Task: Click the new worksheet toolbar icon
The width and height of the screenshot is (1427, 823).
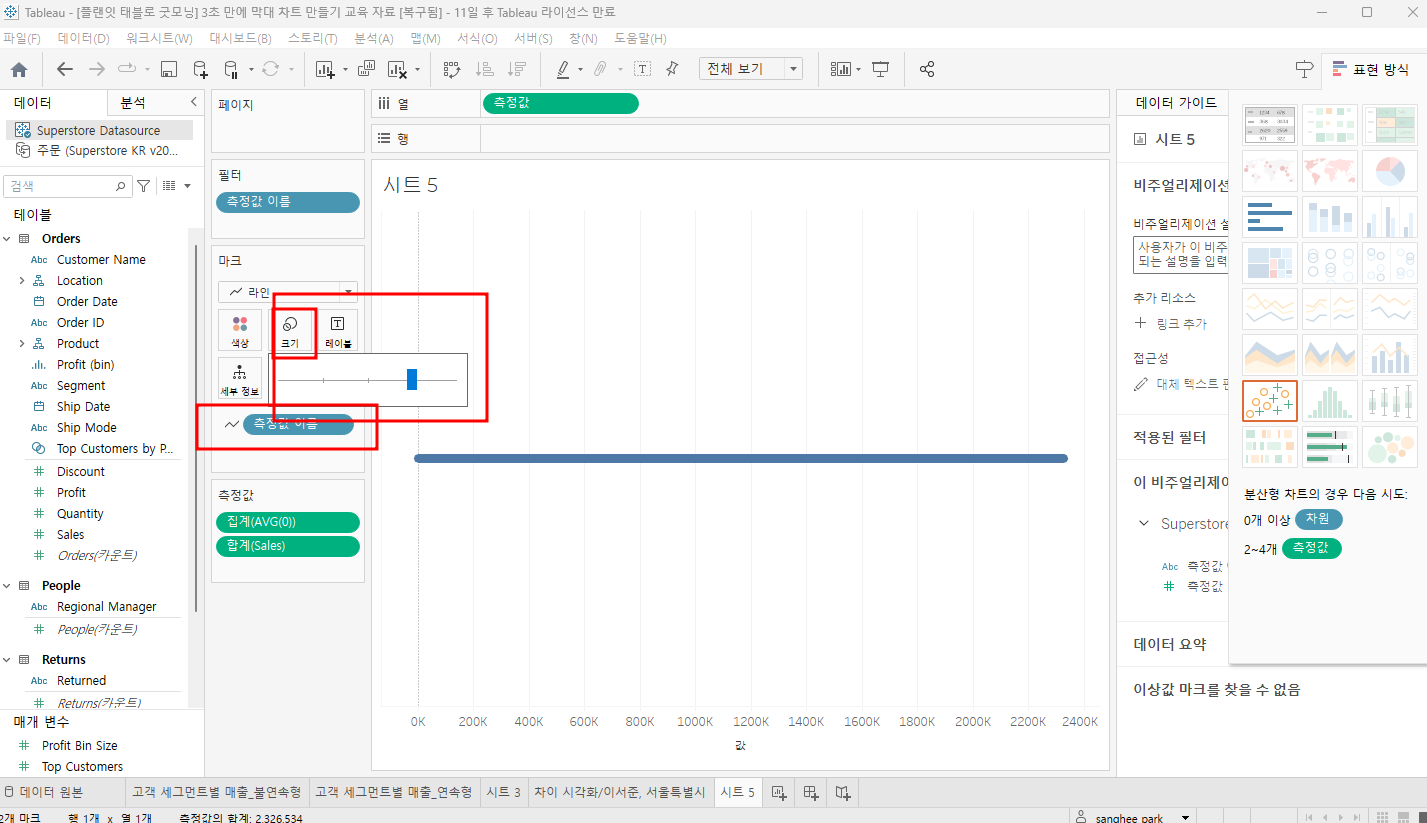Action: tap(324, 69)
